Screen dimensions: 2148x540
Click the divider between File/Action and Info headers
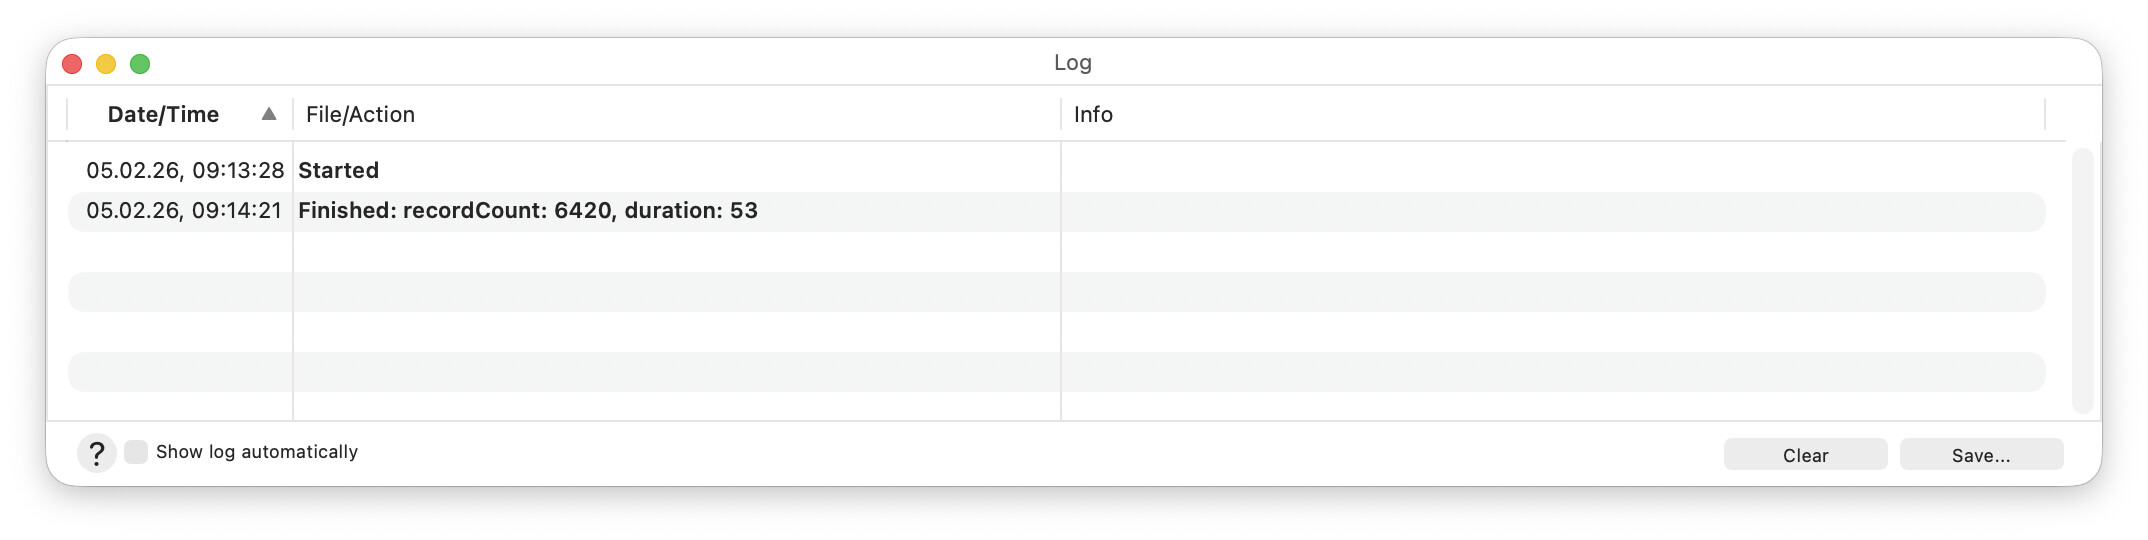[1061, 114]
